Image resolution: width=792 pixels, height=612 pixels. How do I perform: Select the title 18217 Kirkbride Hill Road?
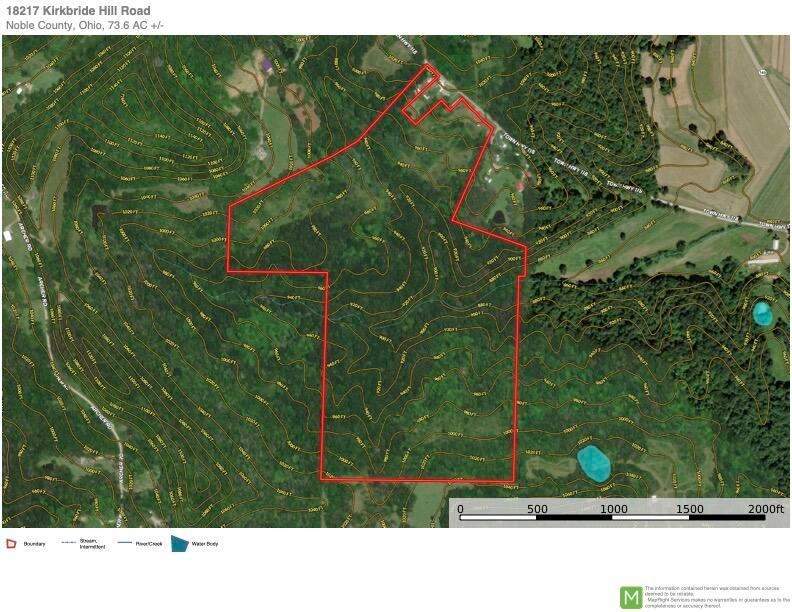tap(78, 10)
